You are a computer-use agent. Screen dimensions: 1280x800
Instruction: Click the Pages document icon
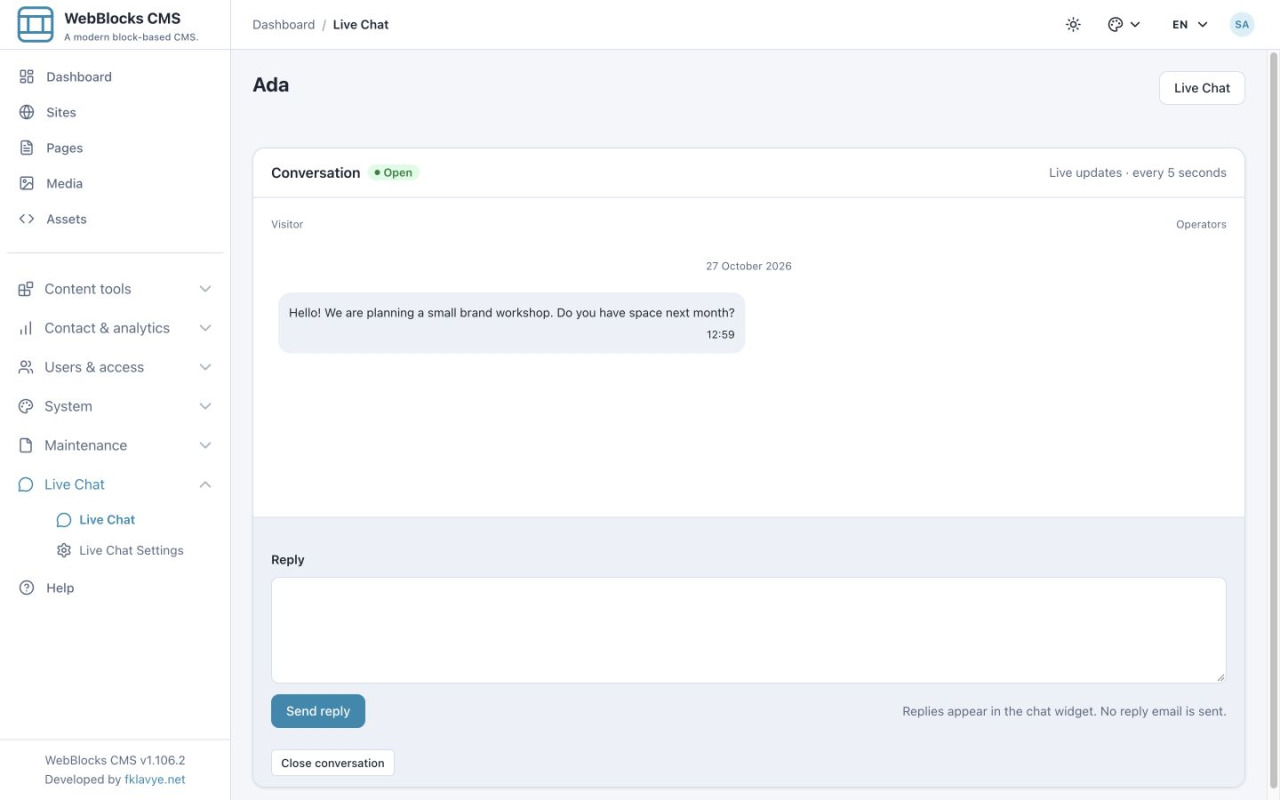[x=27, y=148]
